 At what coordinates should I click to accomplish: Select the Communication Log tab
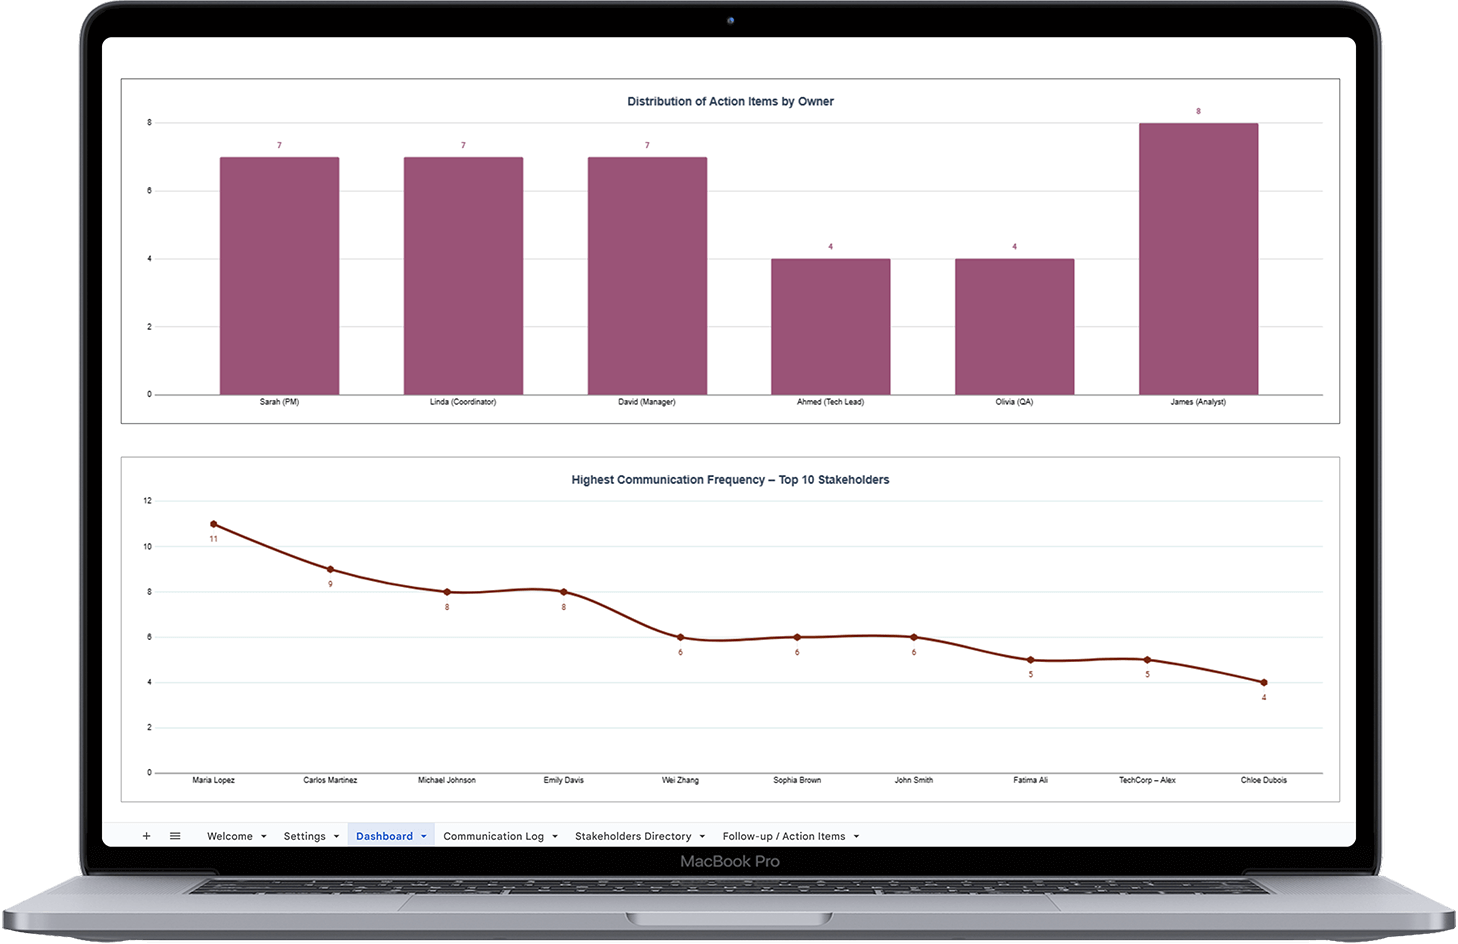(x=493, y=836)
